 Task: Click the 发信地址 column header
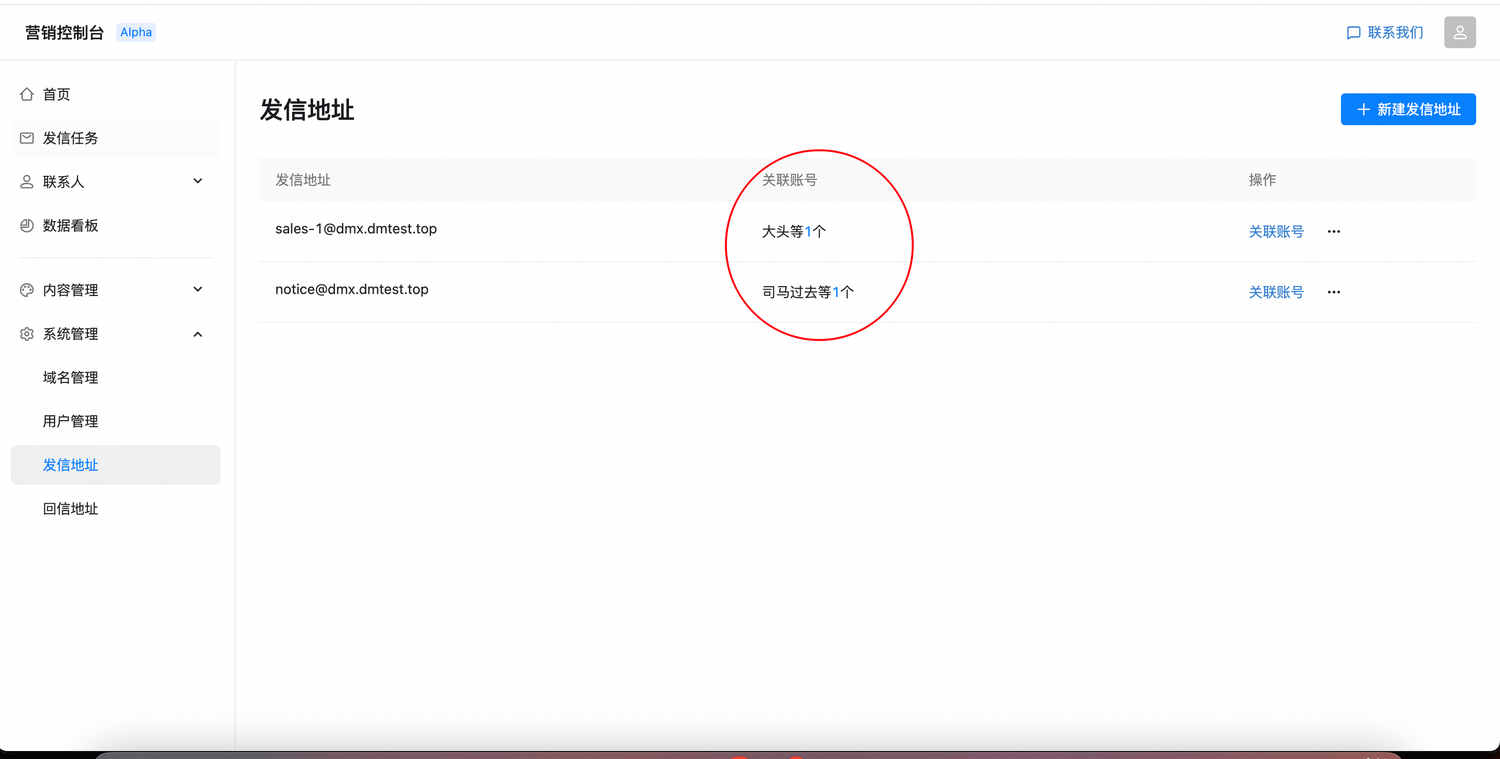pyautogui.click(x=303, y=180)
